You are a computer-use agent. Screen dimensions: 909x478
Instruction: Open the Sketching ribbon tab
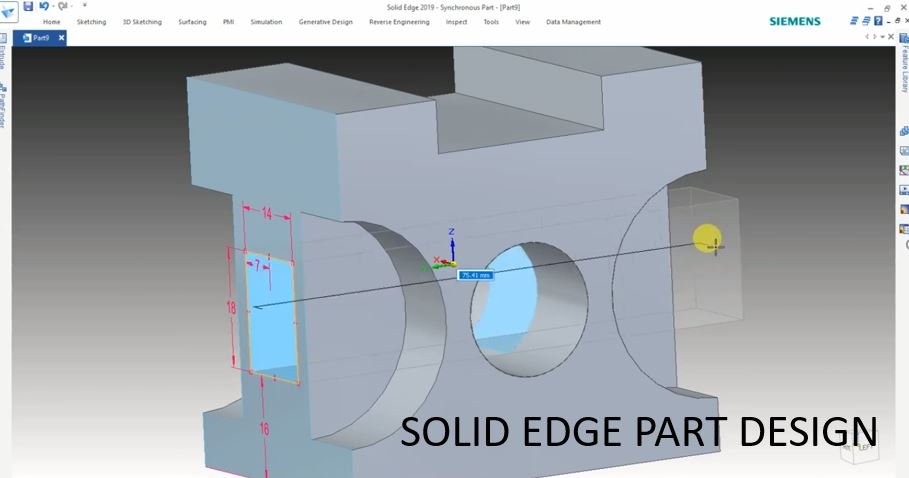91,22
